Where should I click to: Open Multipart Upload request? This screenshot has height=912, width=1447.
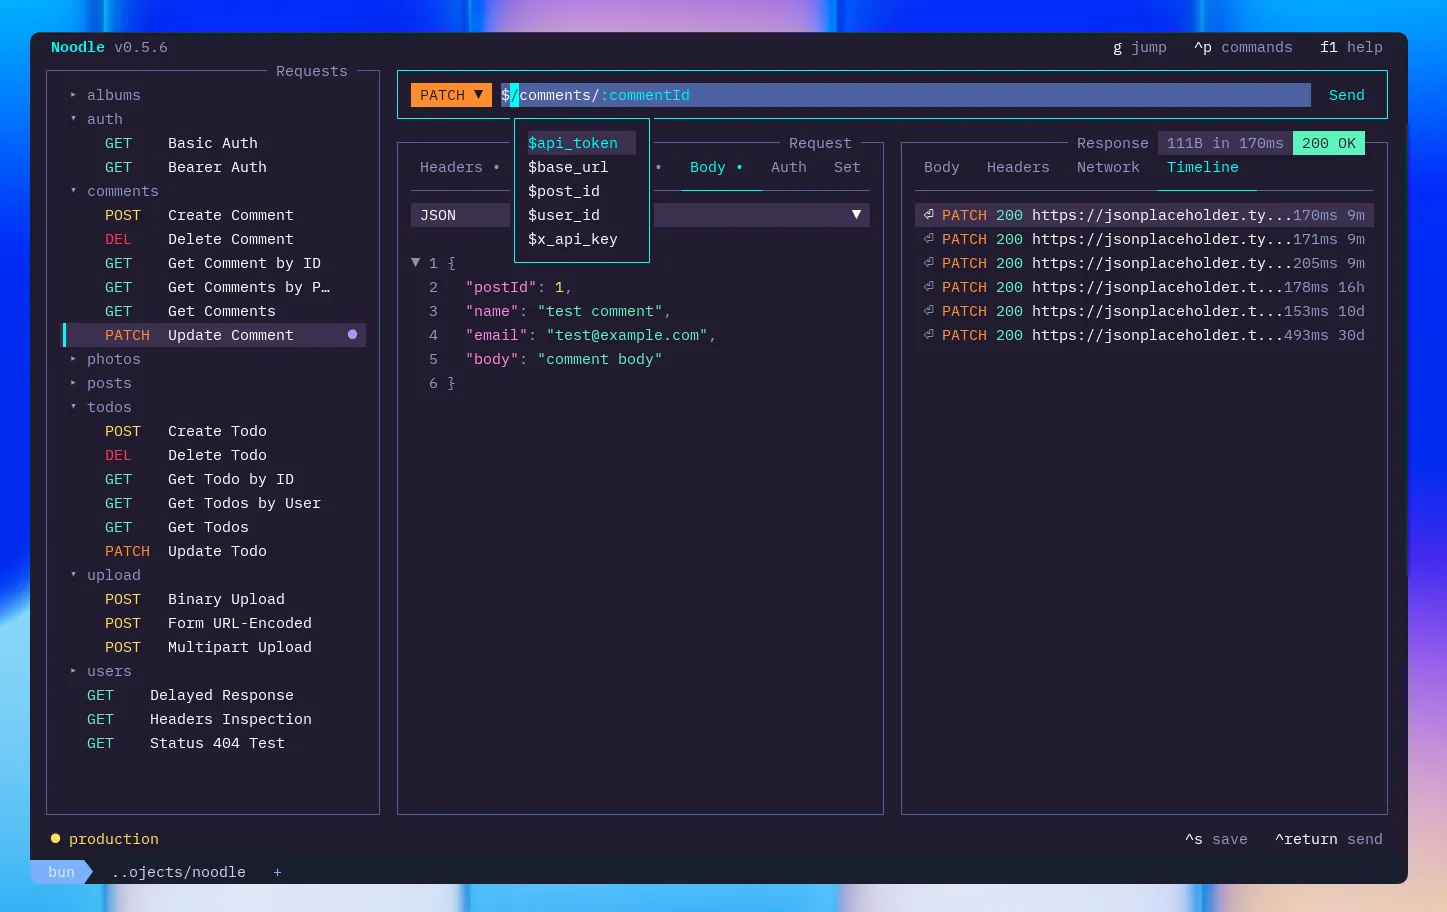[215, 647]
